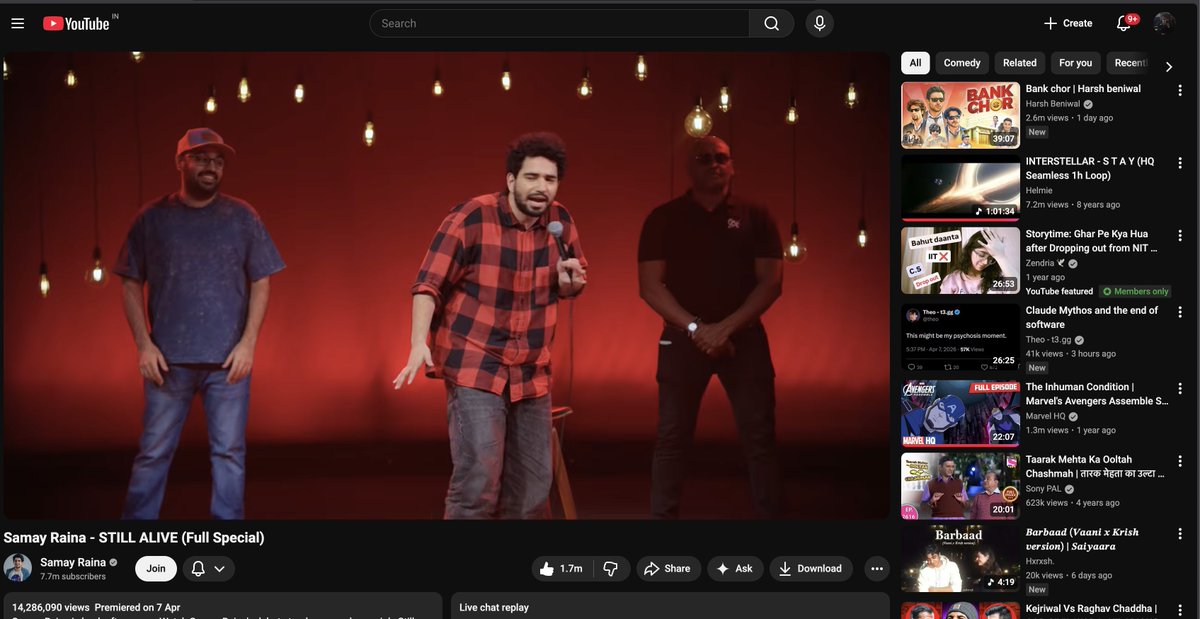Viewport: 1200px width, 619px height.
Task: Open Interstellar STAY loop thumbnail
Action: (x=961, y=187)
